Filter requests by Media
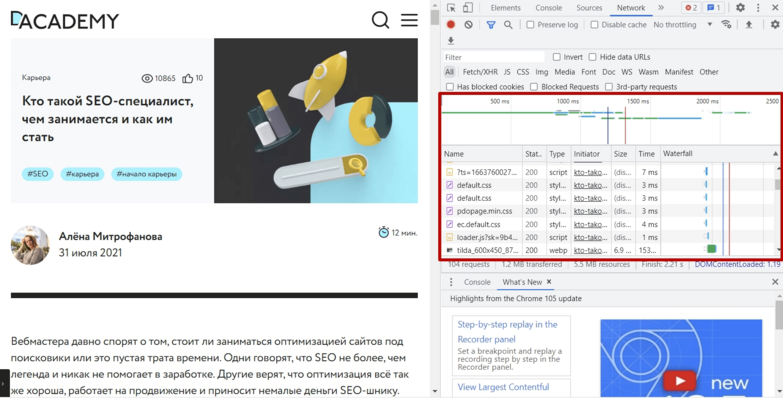 click(564, 72)
